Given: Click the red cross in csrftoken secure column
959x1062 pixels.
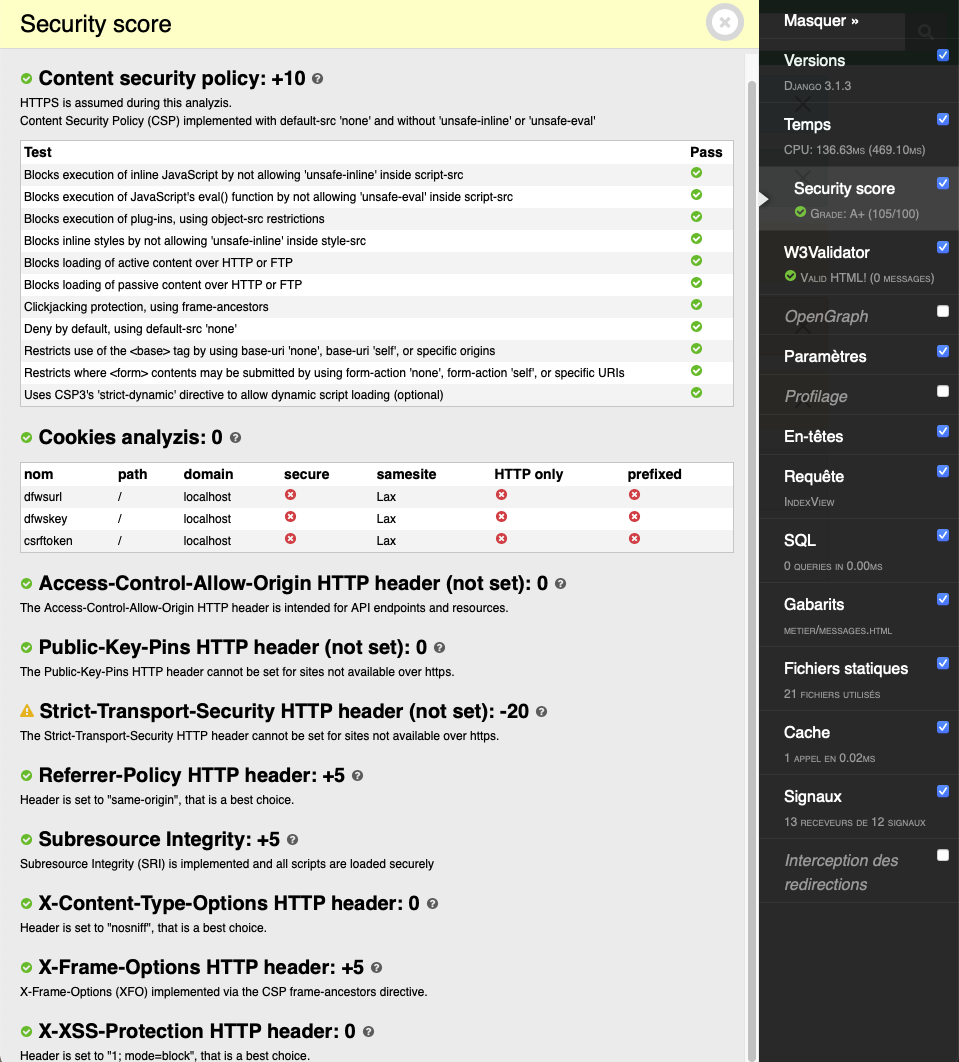Looking at the screenshot, I should click(290, 539).
